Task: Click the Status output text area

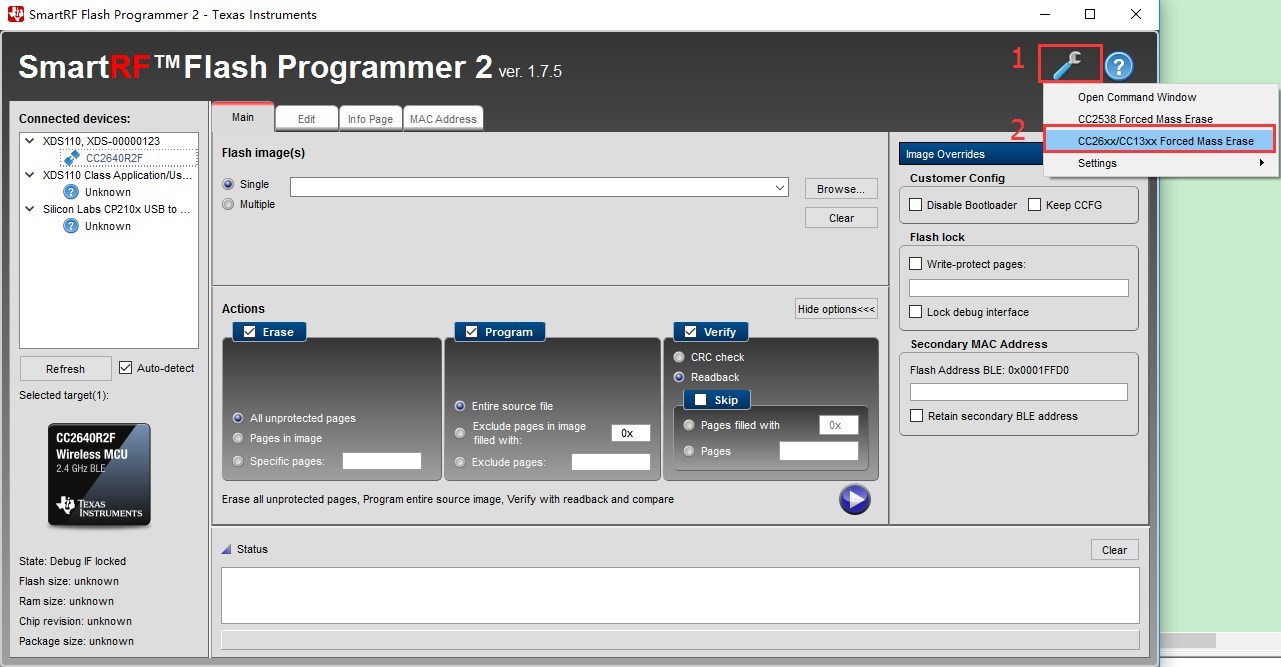Action: [x=680, y=596]
